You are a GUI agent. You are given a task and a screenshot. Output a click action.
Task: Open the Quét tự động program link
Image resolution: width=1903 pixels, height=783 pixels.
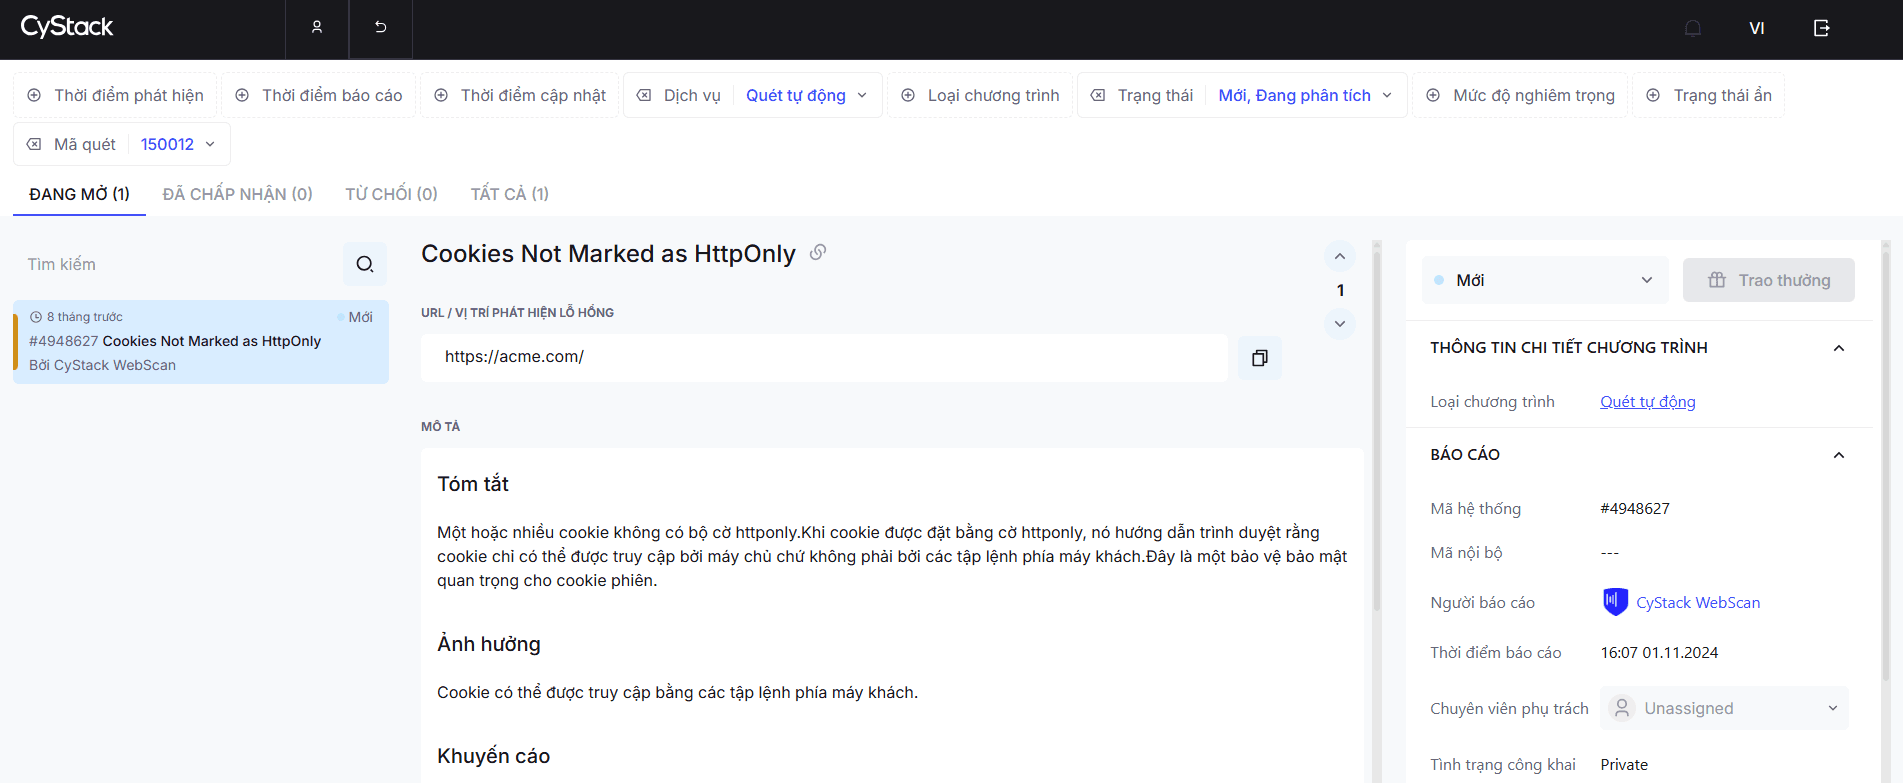click(1648, 402)
